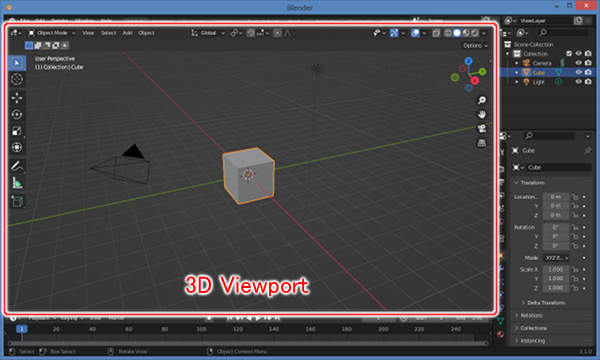Click the outliner search field

point(564,33)
